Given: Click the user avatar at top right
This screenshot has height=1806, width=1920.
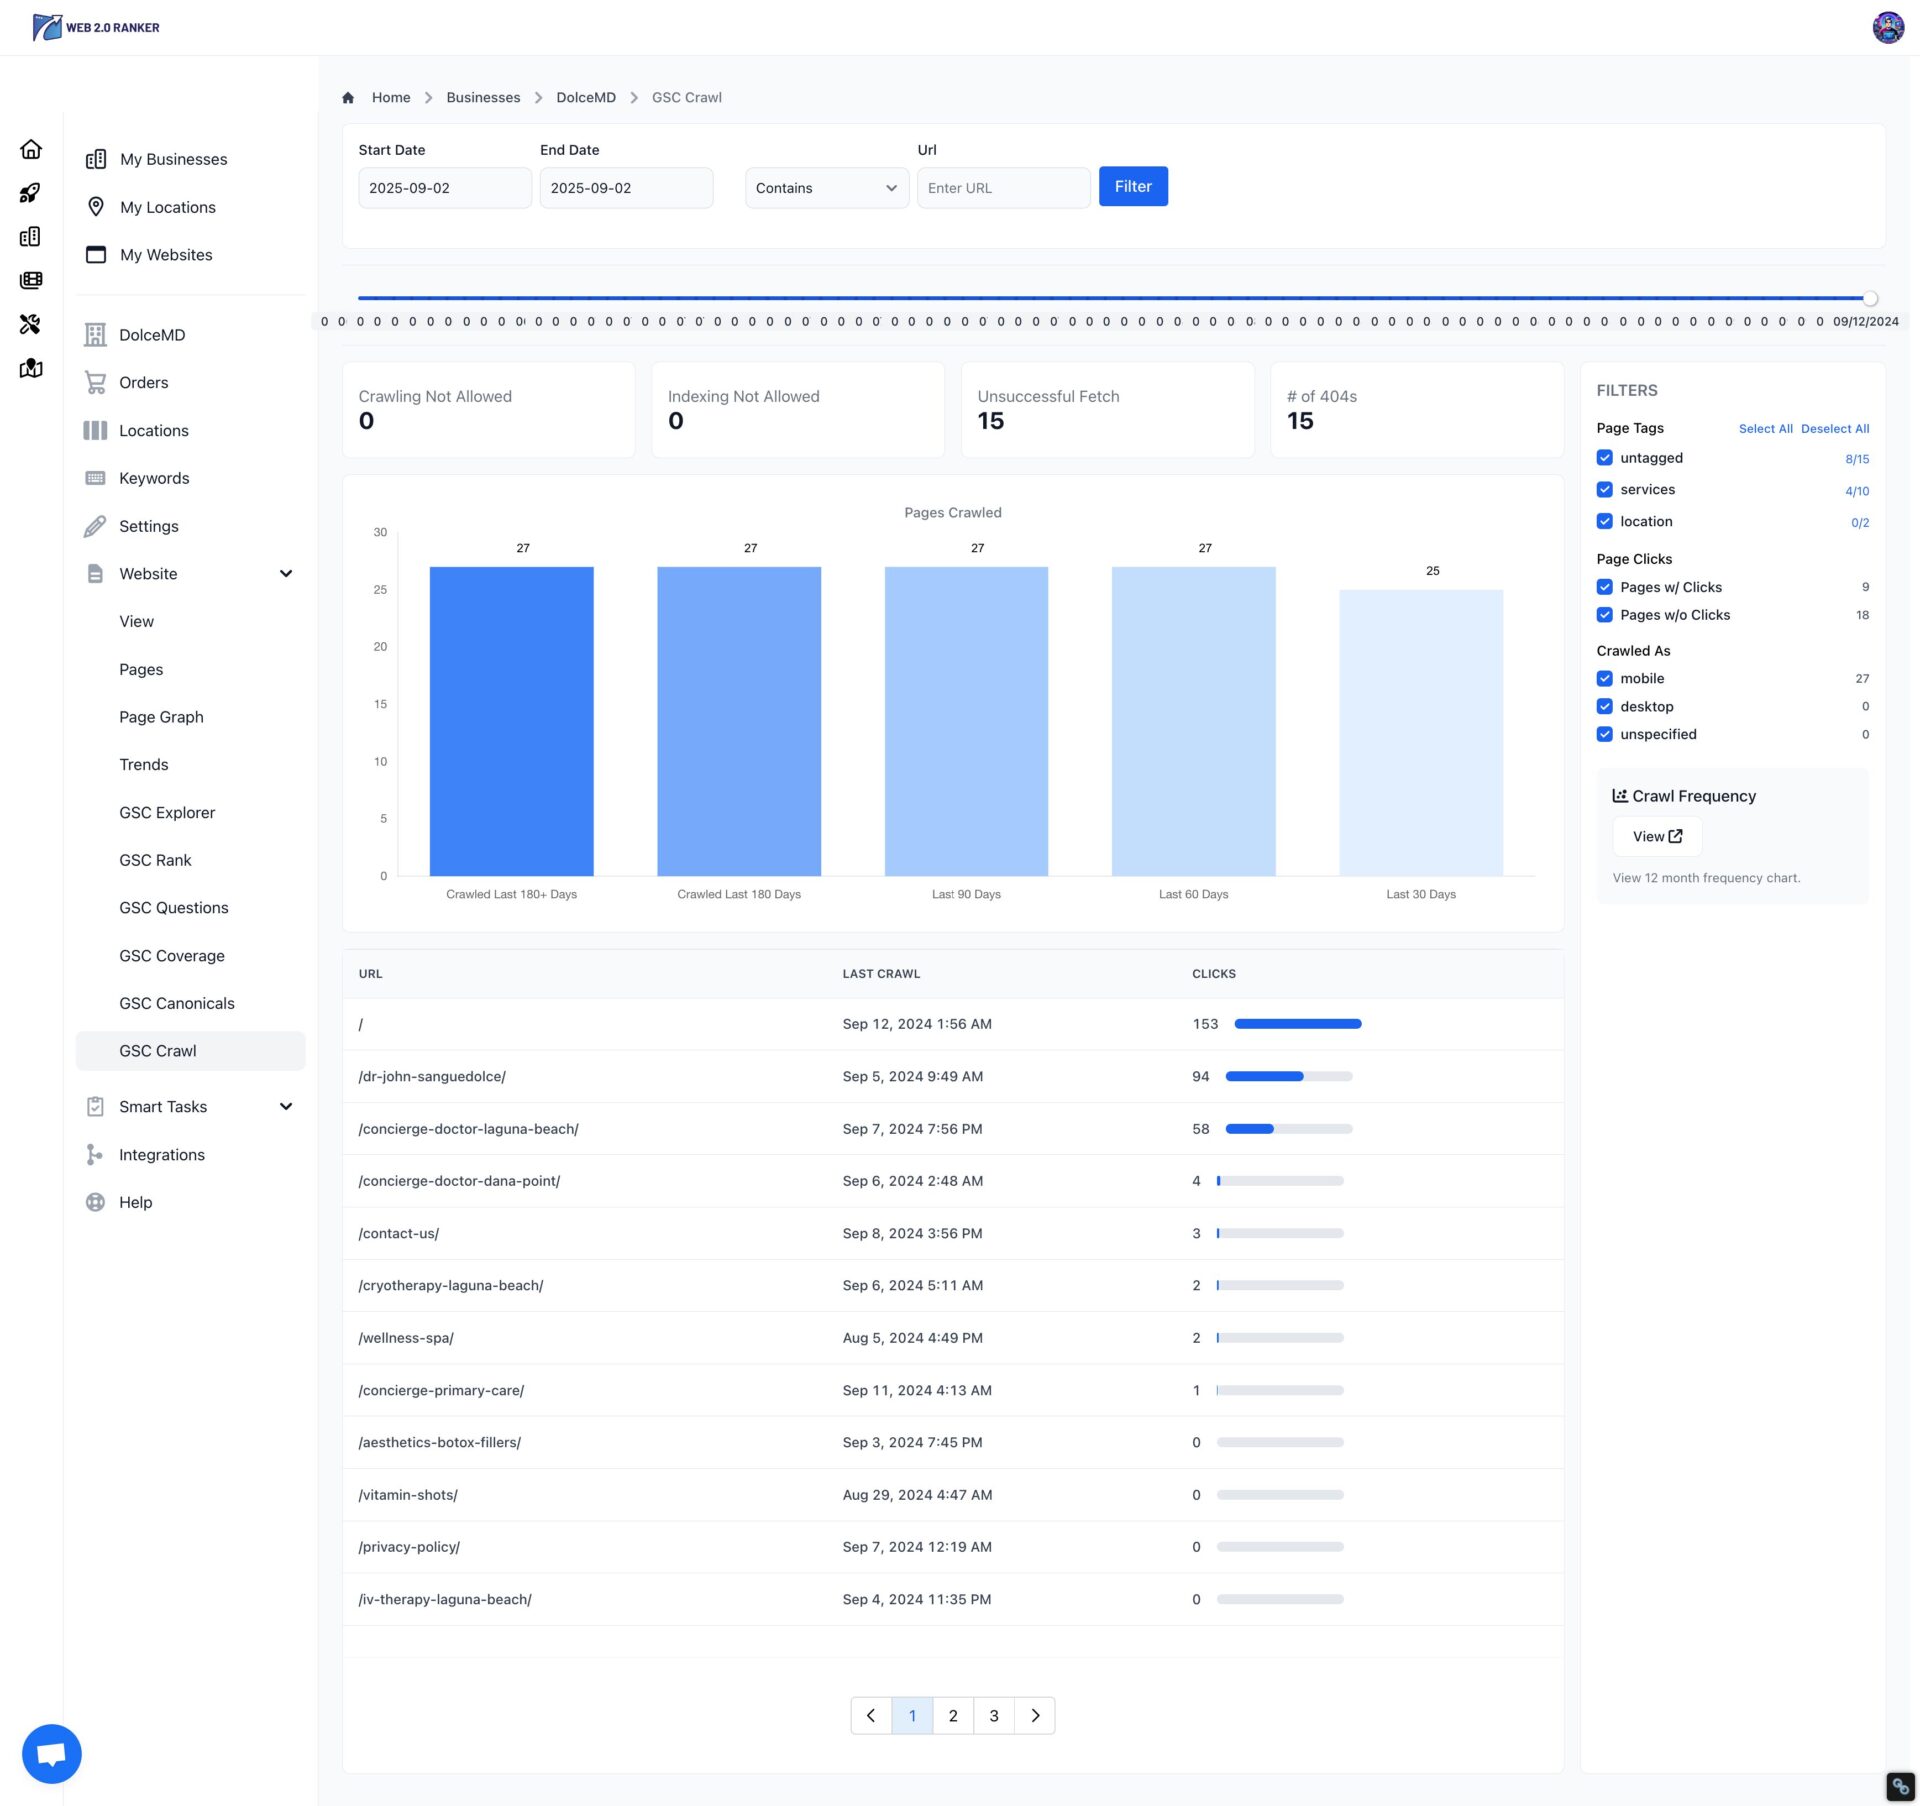Looking at the screenshot, I should pyautogui.click(x=1887, y=27).
